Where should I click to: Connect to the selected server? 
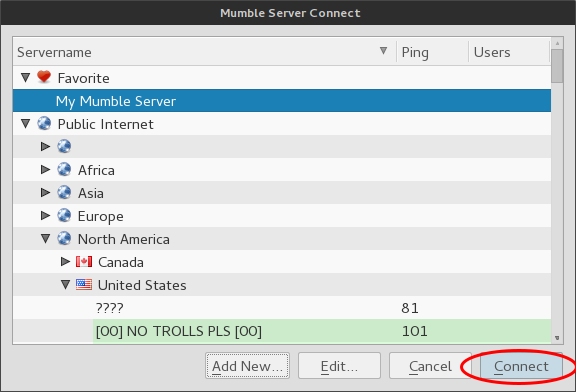coord(521,366)
